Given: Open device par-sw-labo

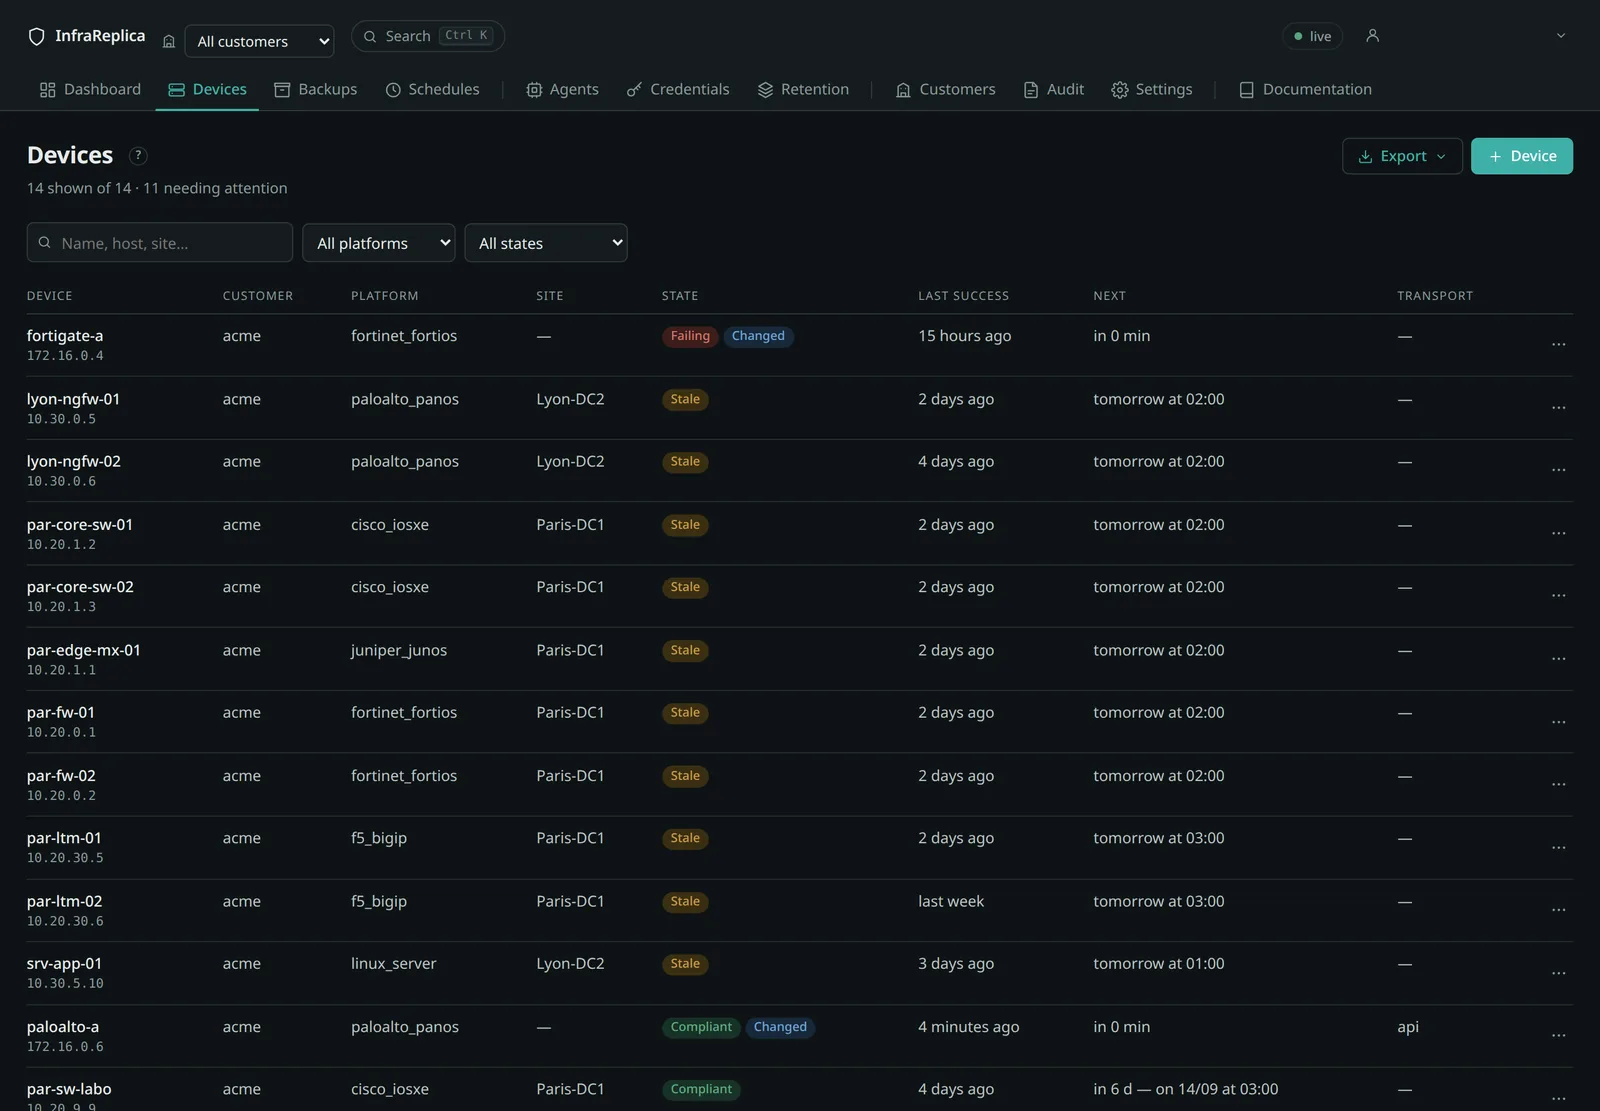Looking at the screenshot, I should [x=69, y=1089].
